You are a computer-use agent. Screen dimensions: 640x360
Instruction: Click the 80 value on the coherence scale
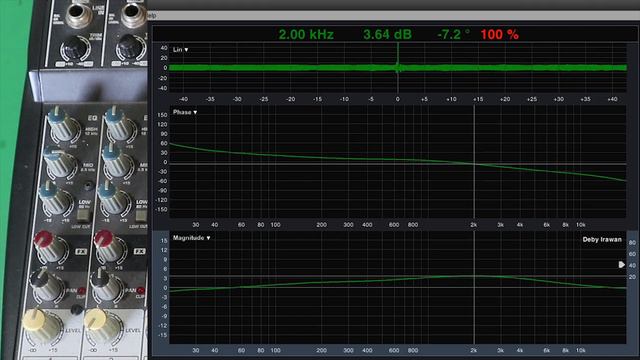632,242
